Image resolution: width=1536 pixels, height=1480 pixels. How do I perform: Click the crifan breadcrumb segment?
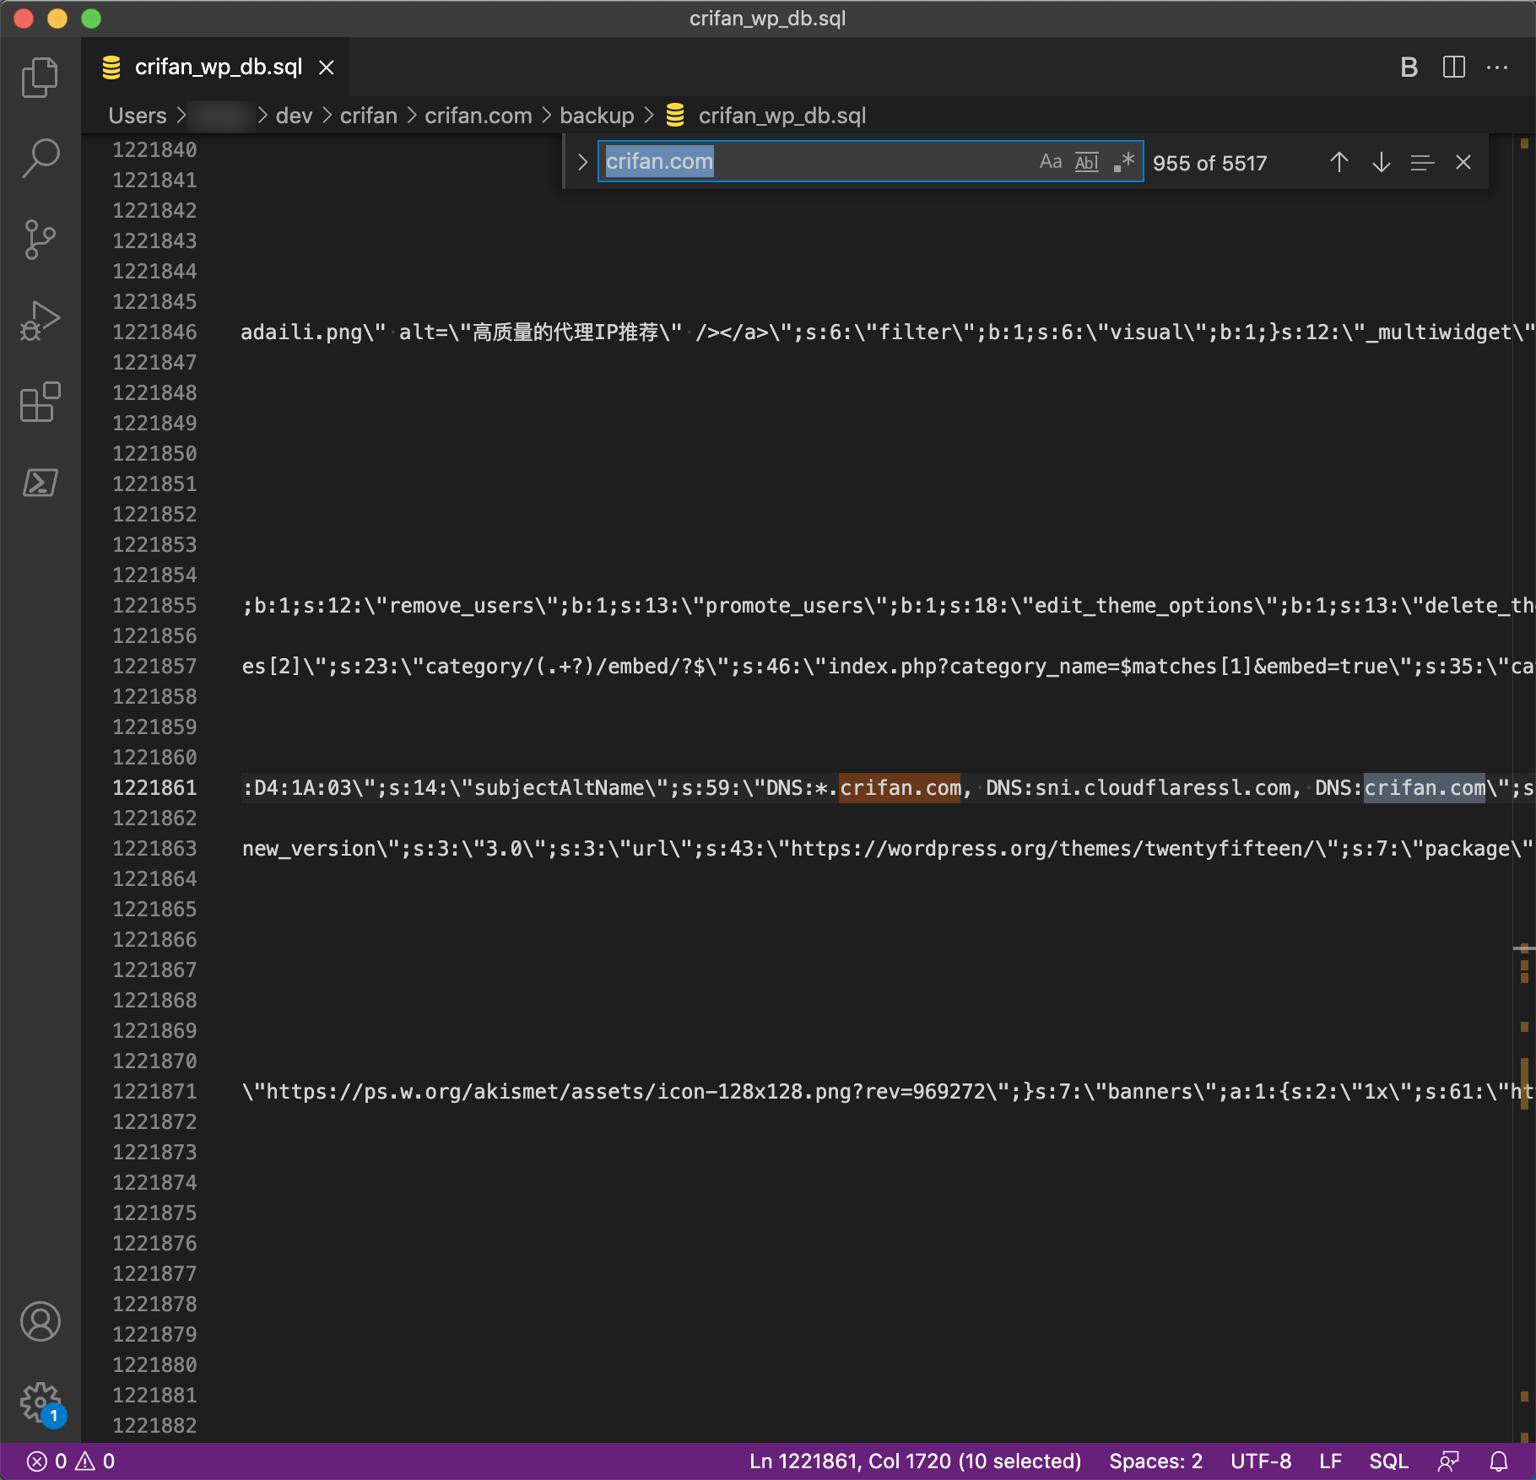coord(368,116)
